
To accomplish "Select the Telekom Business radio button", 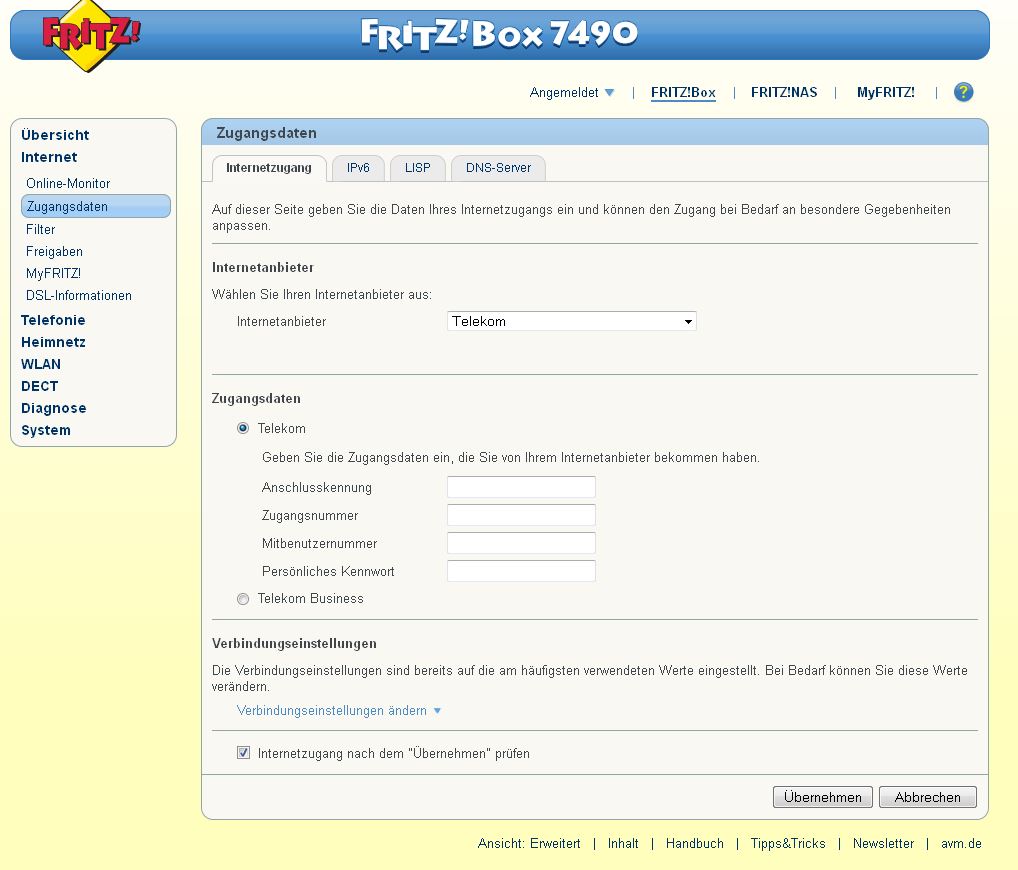I will click(243, 599).
